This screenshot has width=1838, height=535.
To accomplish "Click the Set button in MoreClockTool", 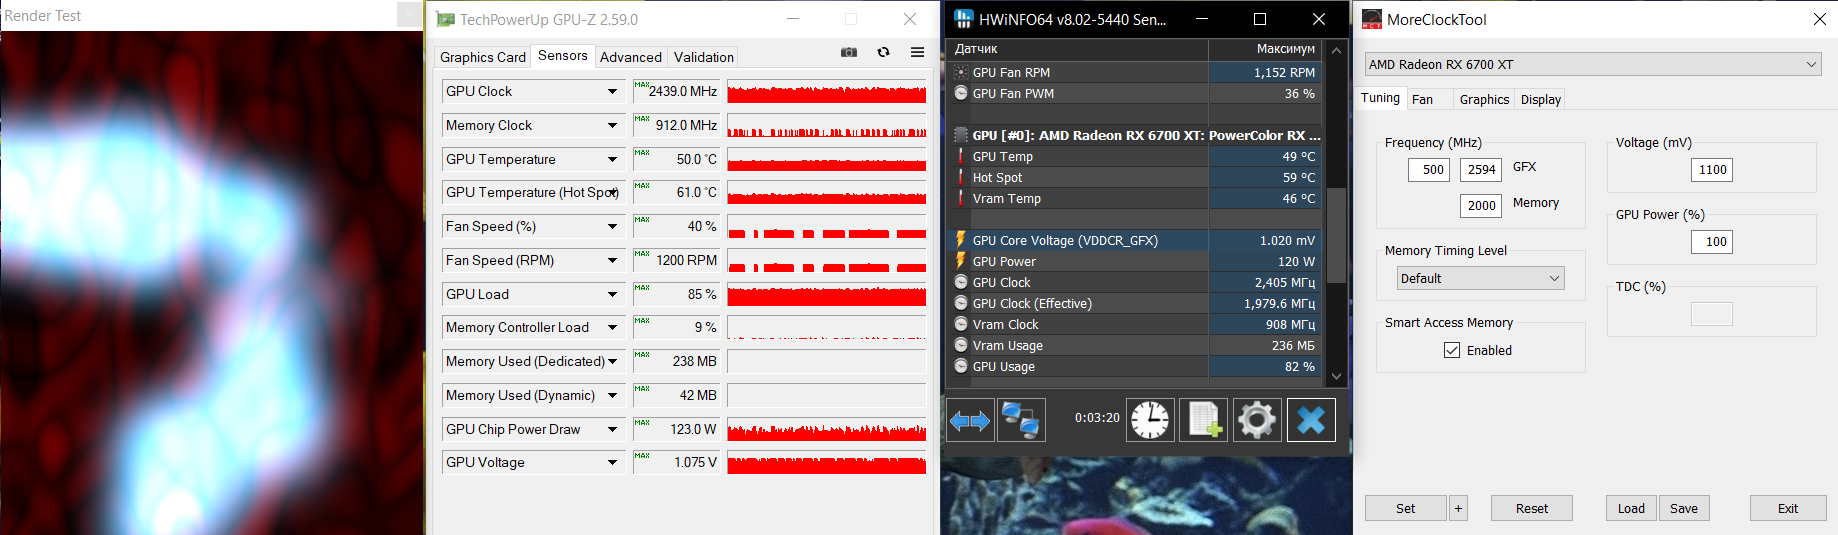I will point(1405,508).
